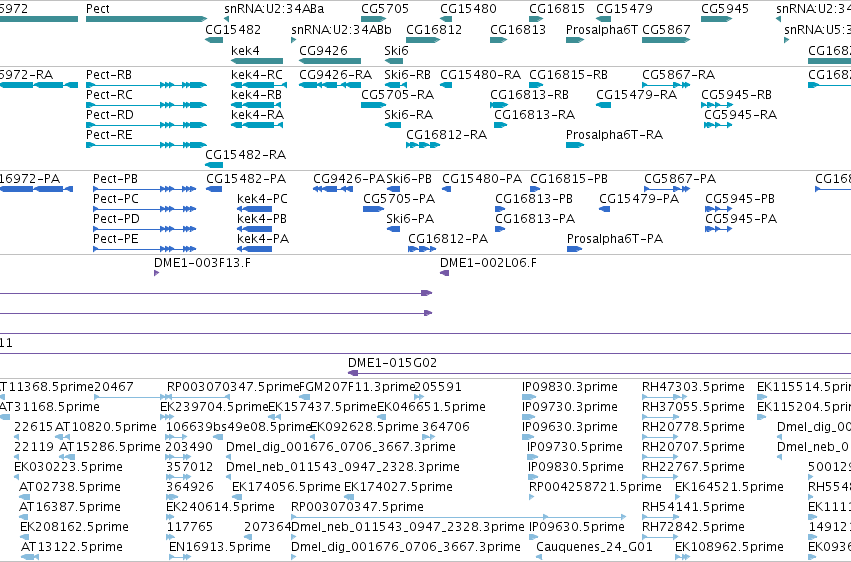
Task: Click transcript CG5705-RA
Action: (x=397, y=94)
